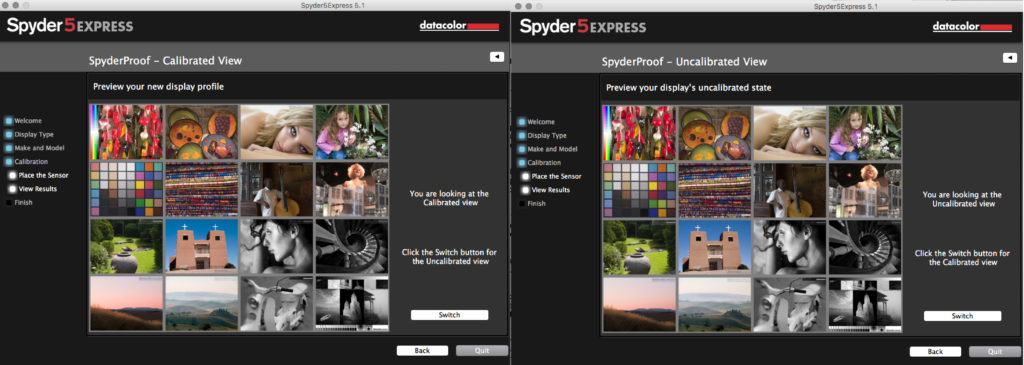1024x365 pixels.
Task: Open color checker chart thumbnail in Uncalibrated view
Action: coord(639,191)
